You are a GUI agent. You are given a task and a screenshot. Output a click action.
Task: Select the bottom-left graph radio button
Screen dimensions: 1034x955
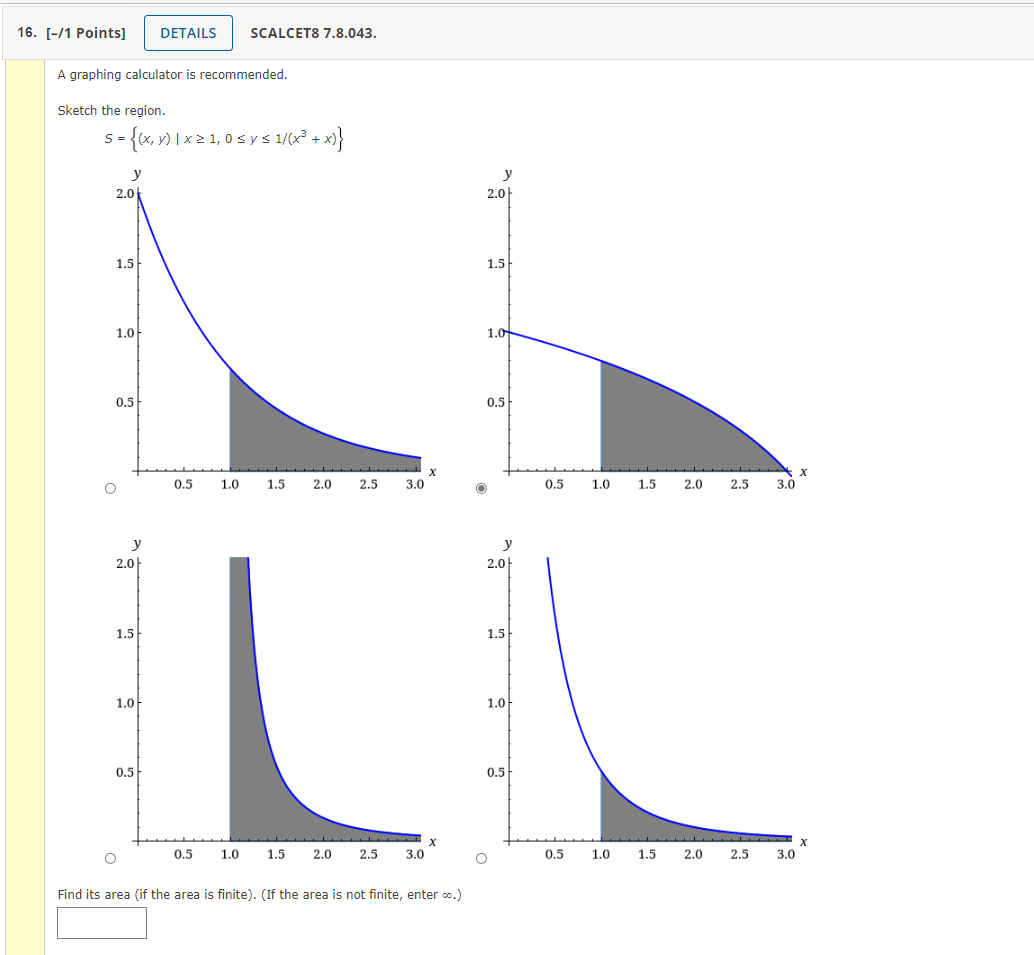[x=109, y=858]
